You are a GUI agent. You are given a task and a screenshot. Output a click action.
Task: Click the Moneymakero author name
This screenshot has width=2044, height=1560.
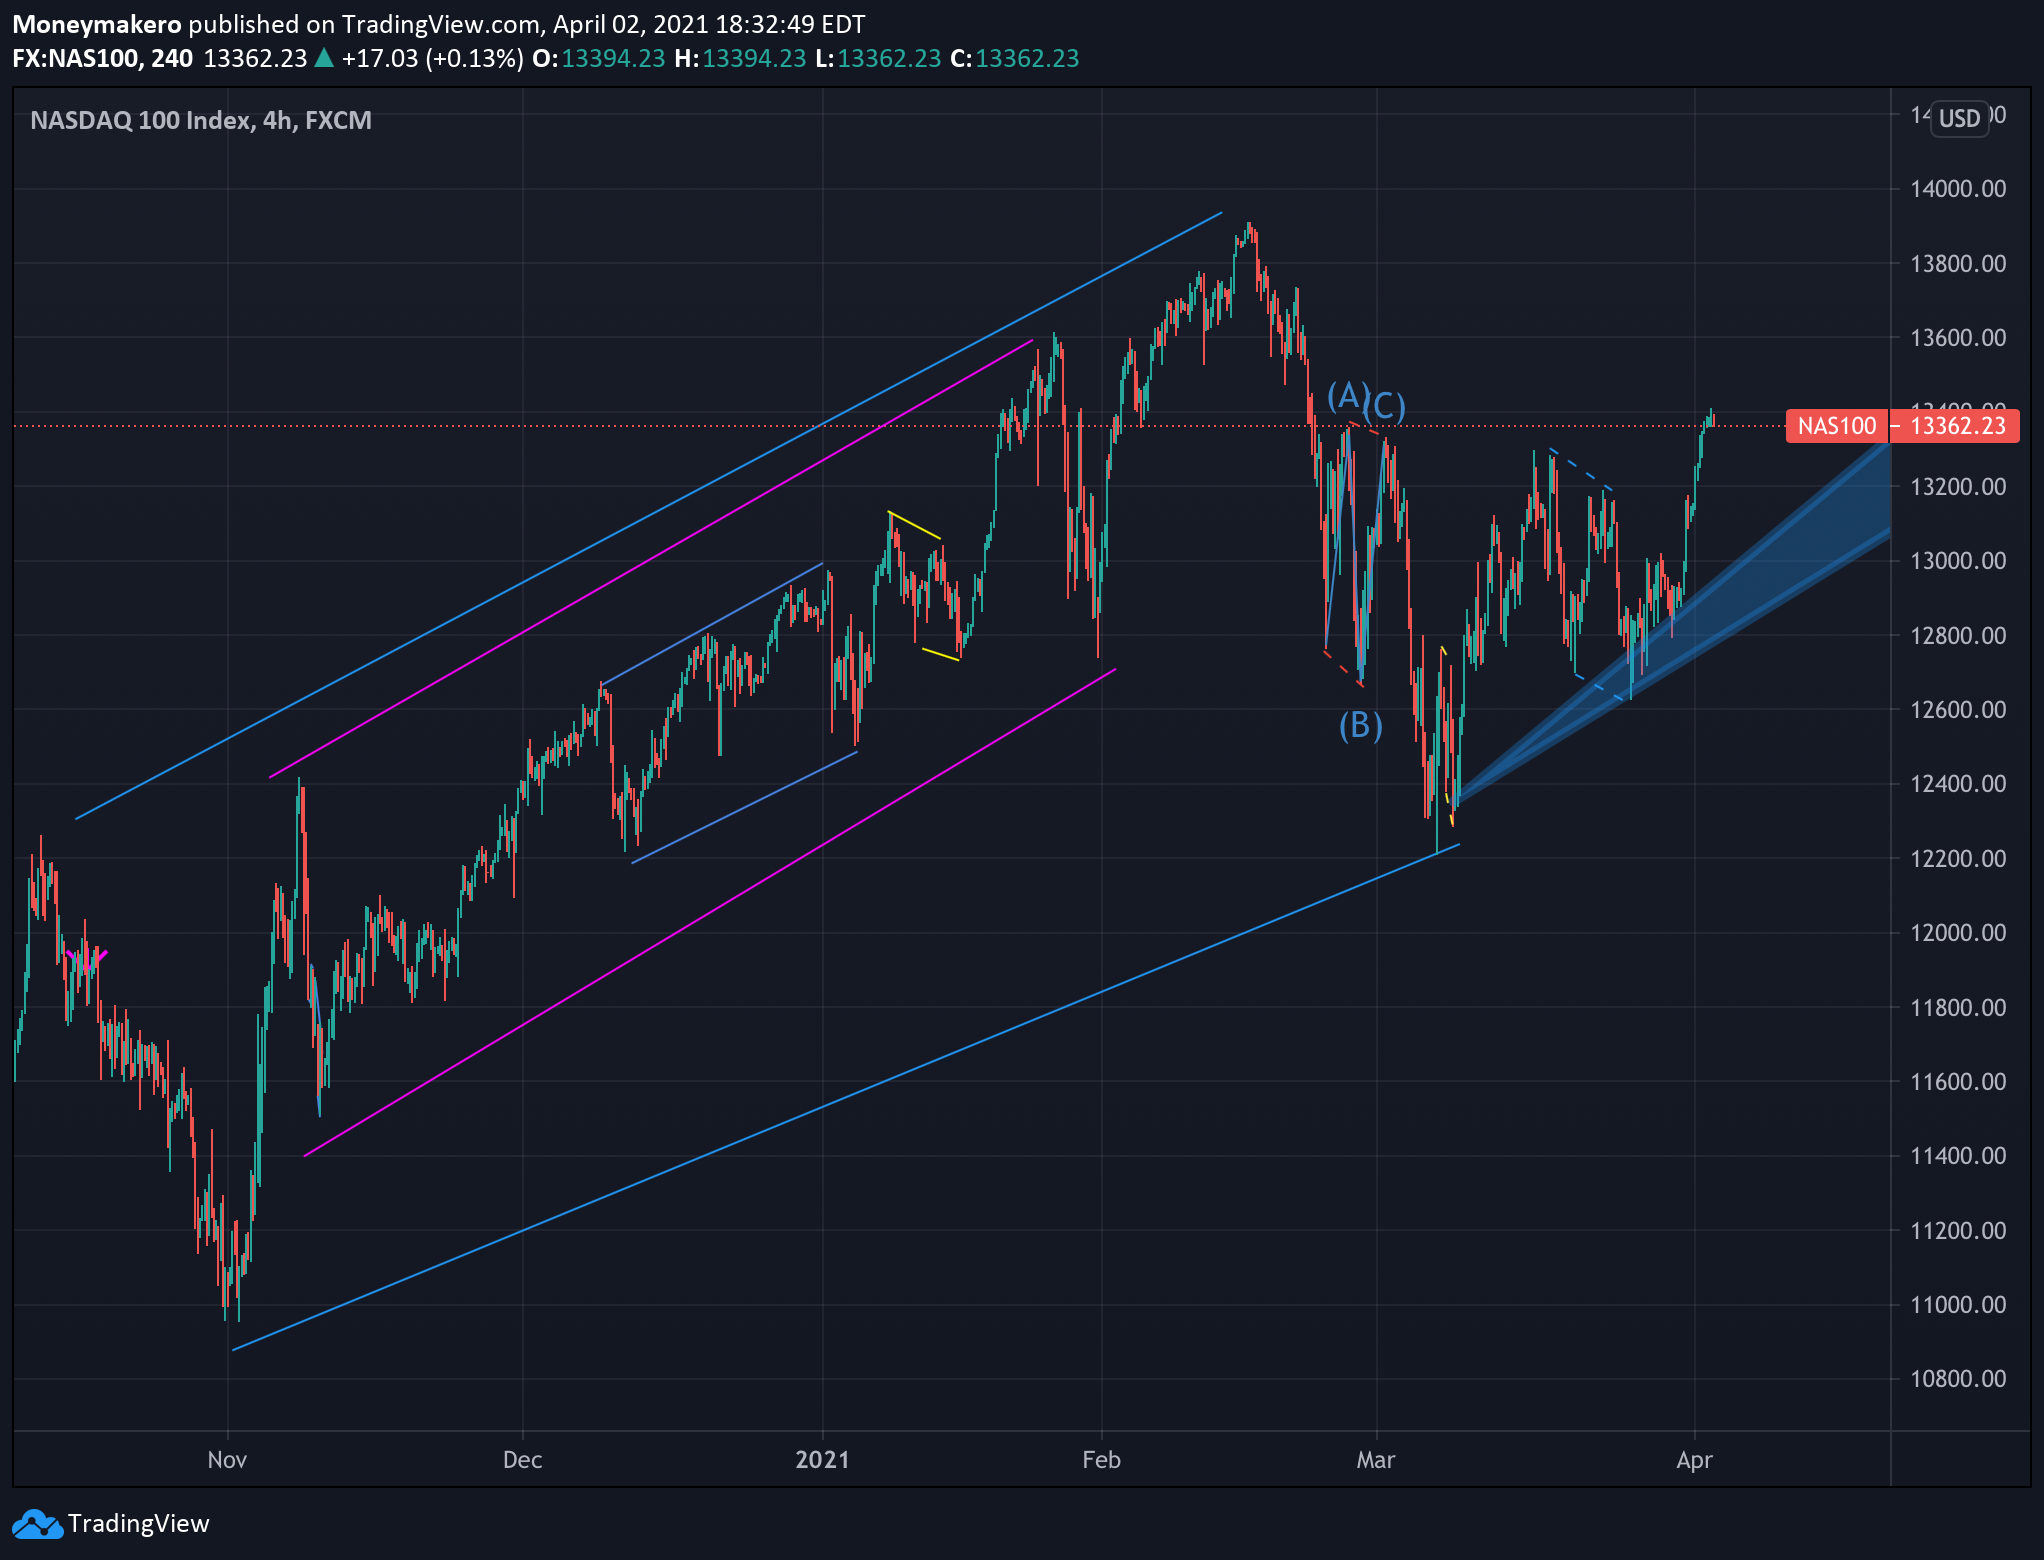tap(97, 24)
